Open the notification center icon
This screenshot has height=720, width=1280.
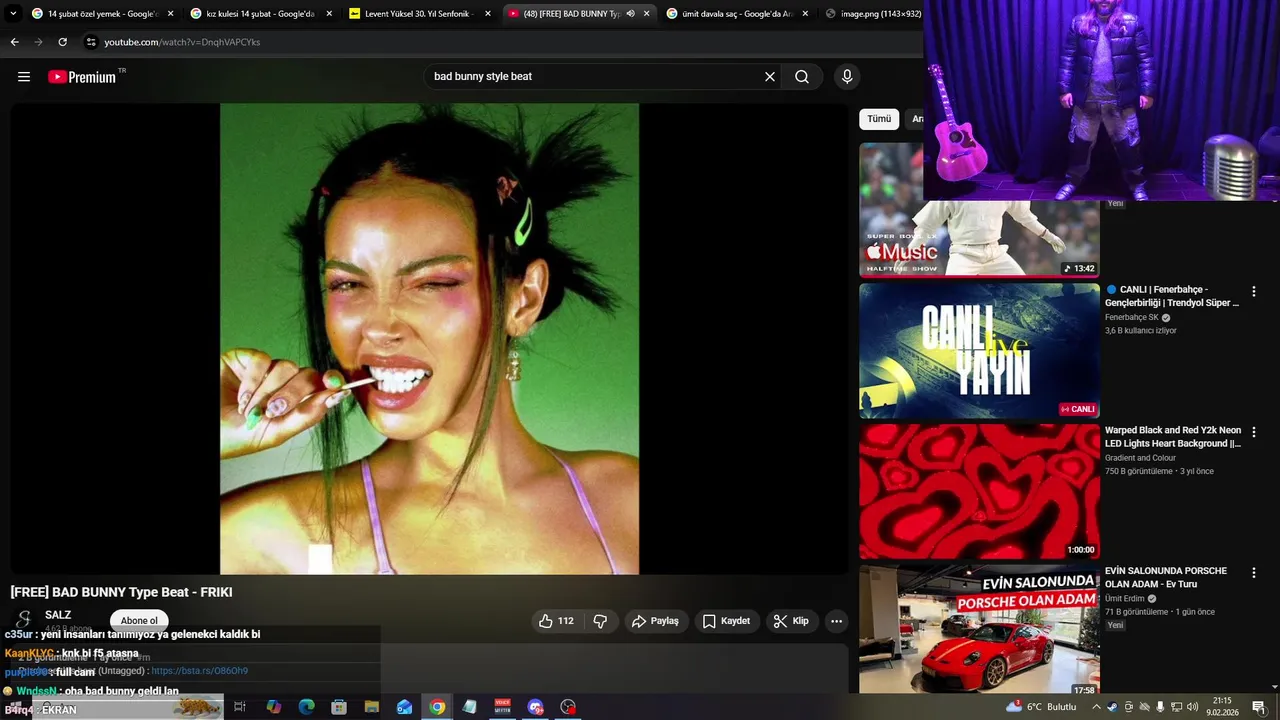tap(1259, 707)
